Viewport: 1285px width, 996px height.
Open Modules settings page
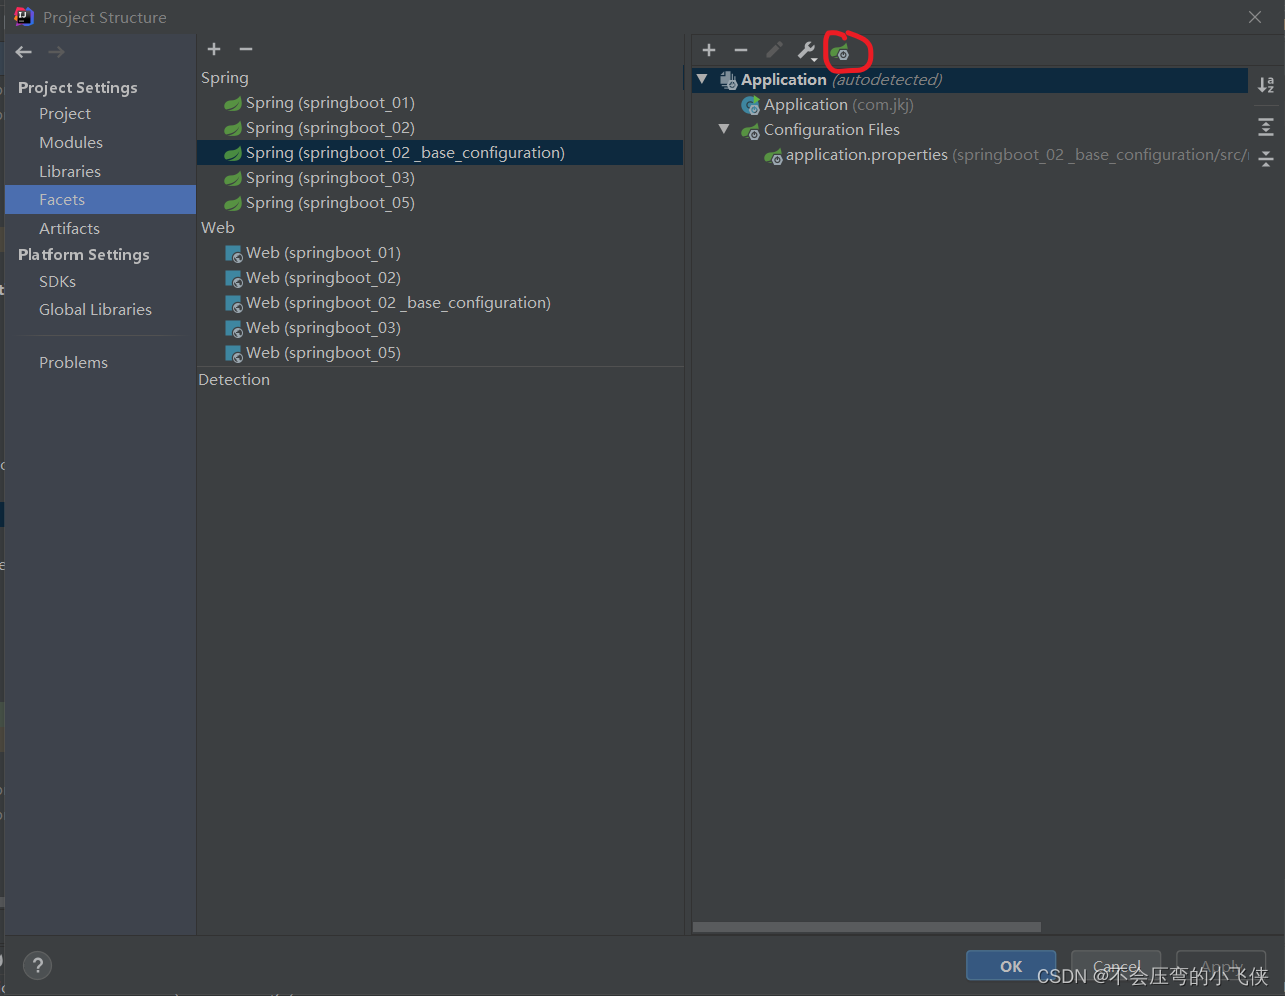click(x=71, y=143)
